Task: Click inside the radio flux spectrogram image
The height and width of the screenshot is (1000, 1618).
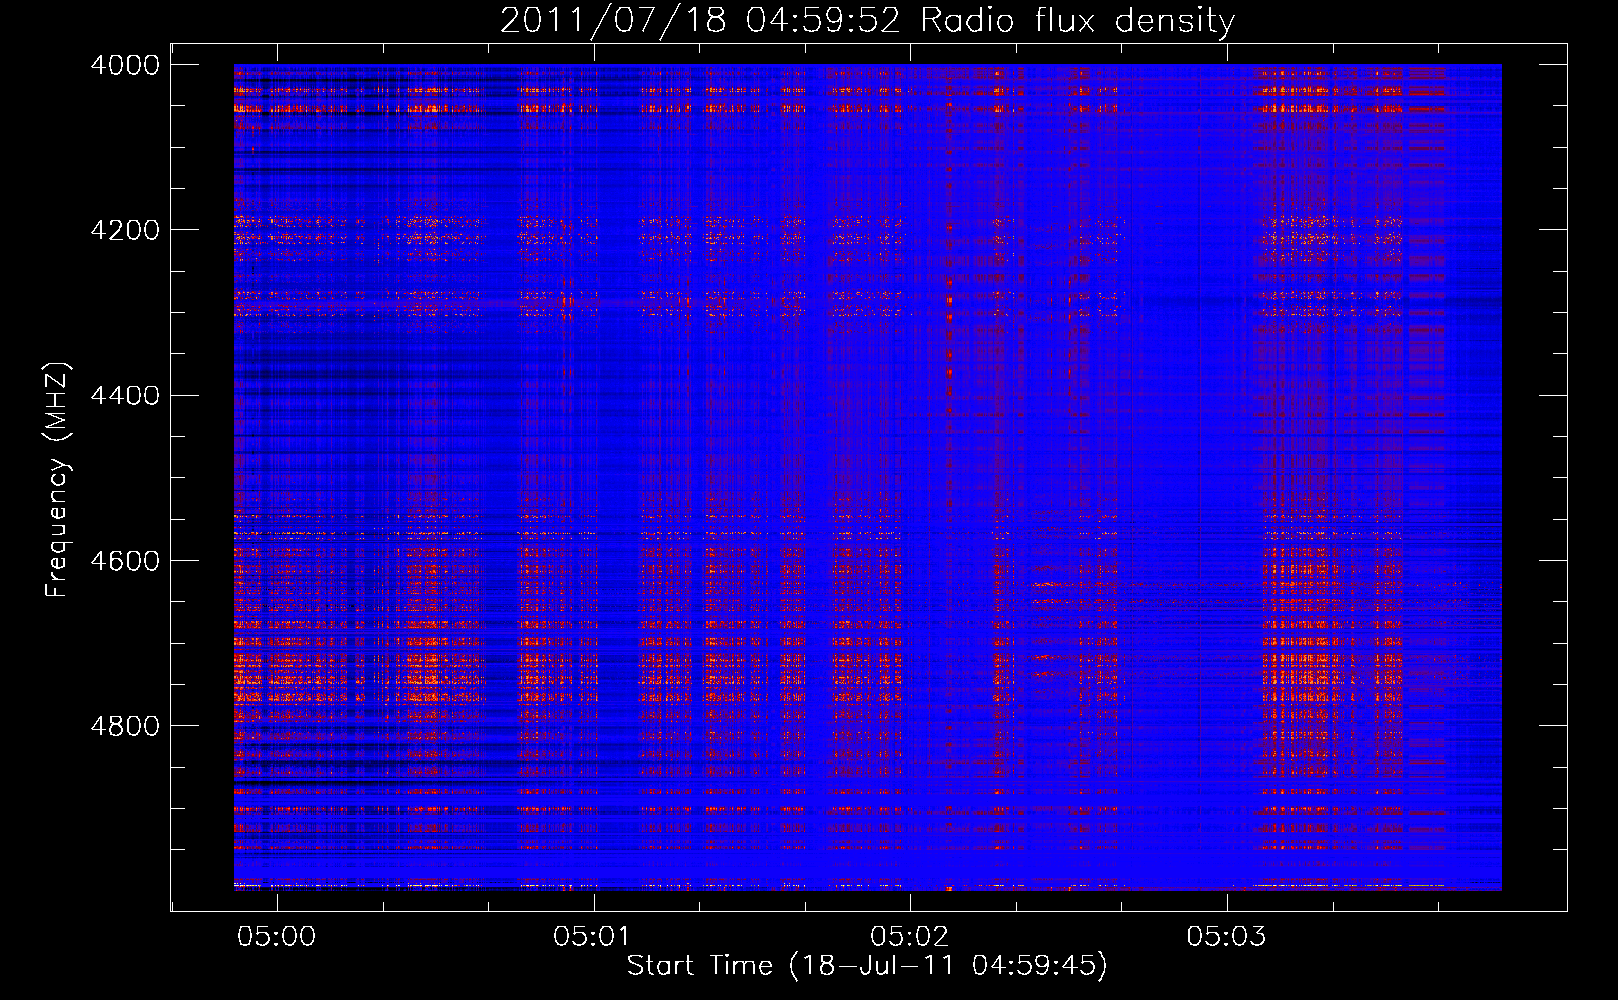Action: [x=868, y=477]
